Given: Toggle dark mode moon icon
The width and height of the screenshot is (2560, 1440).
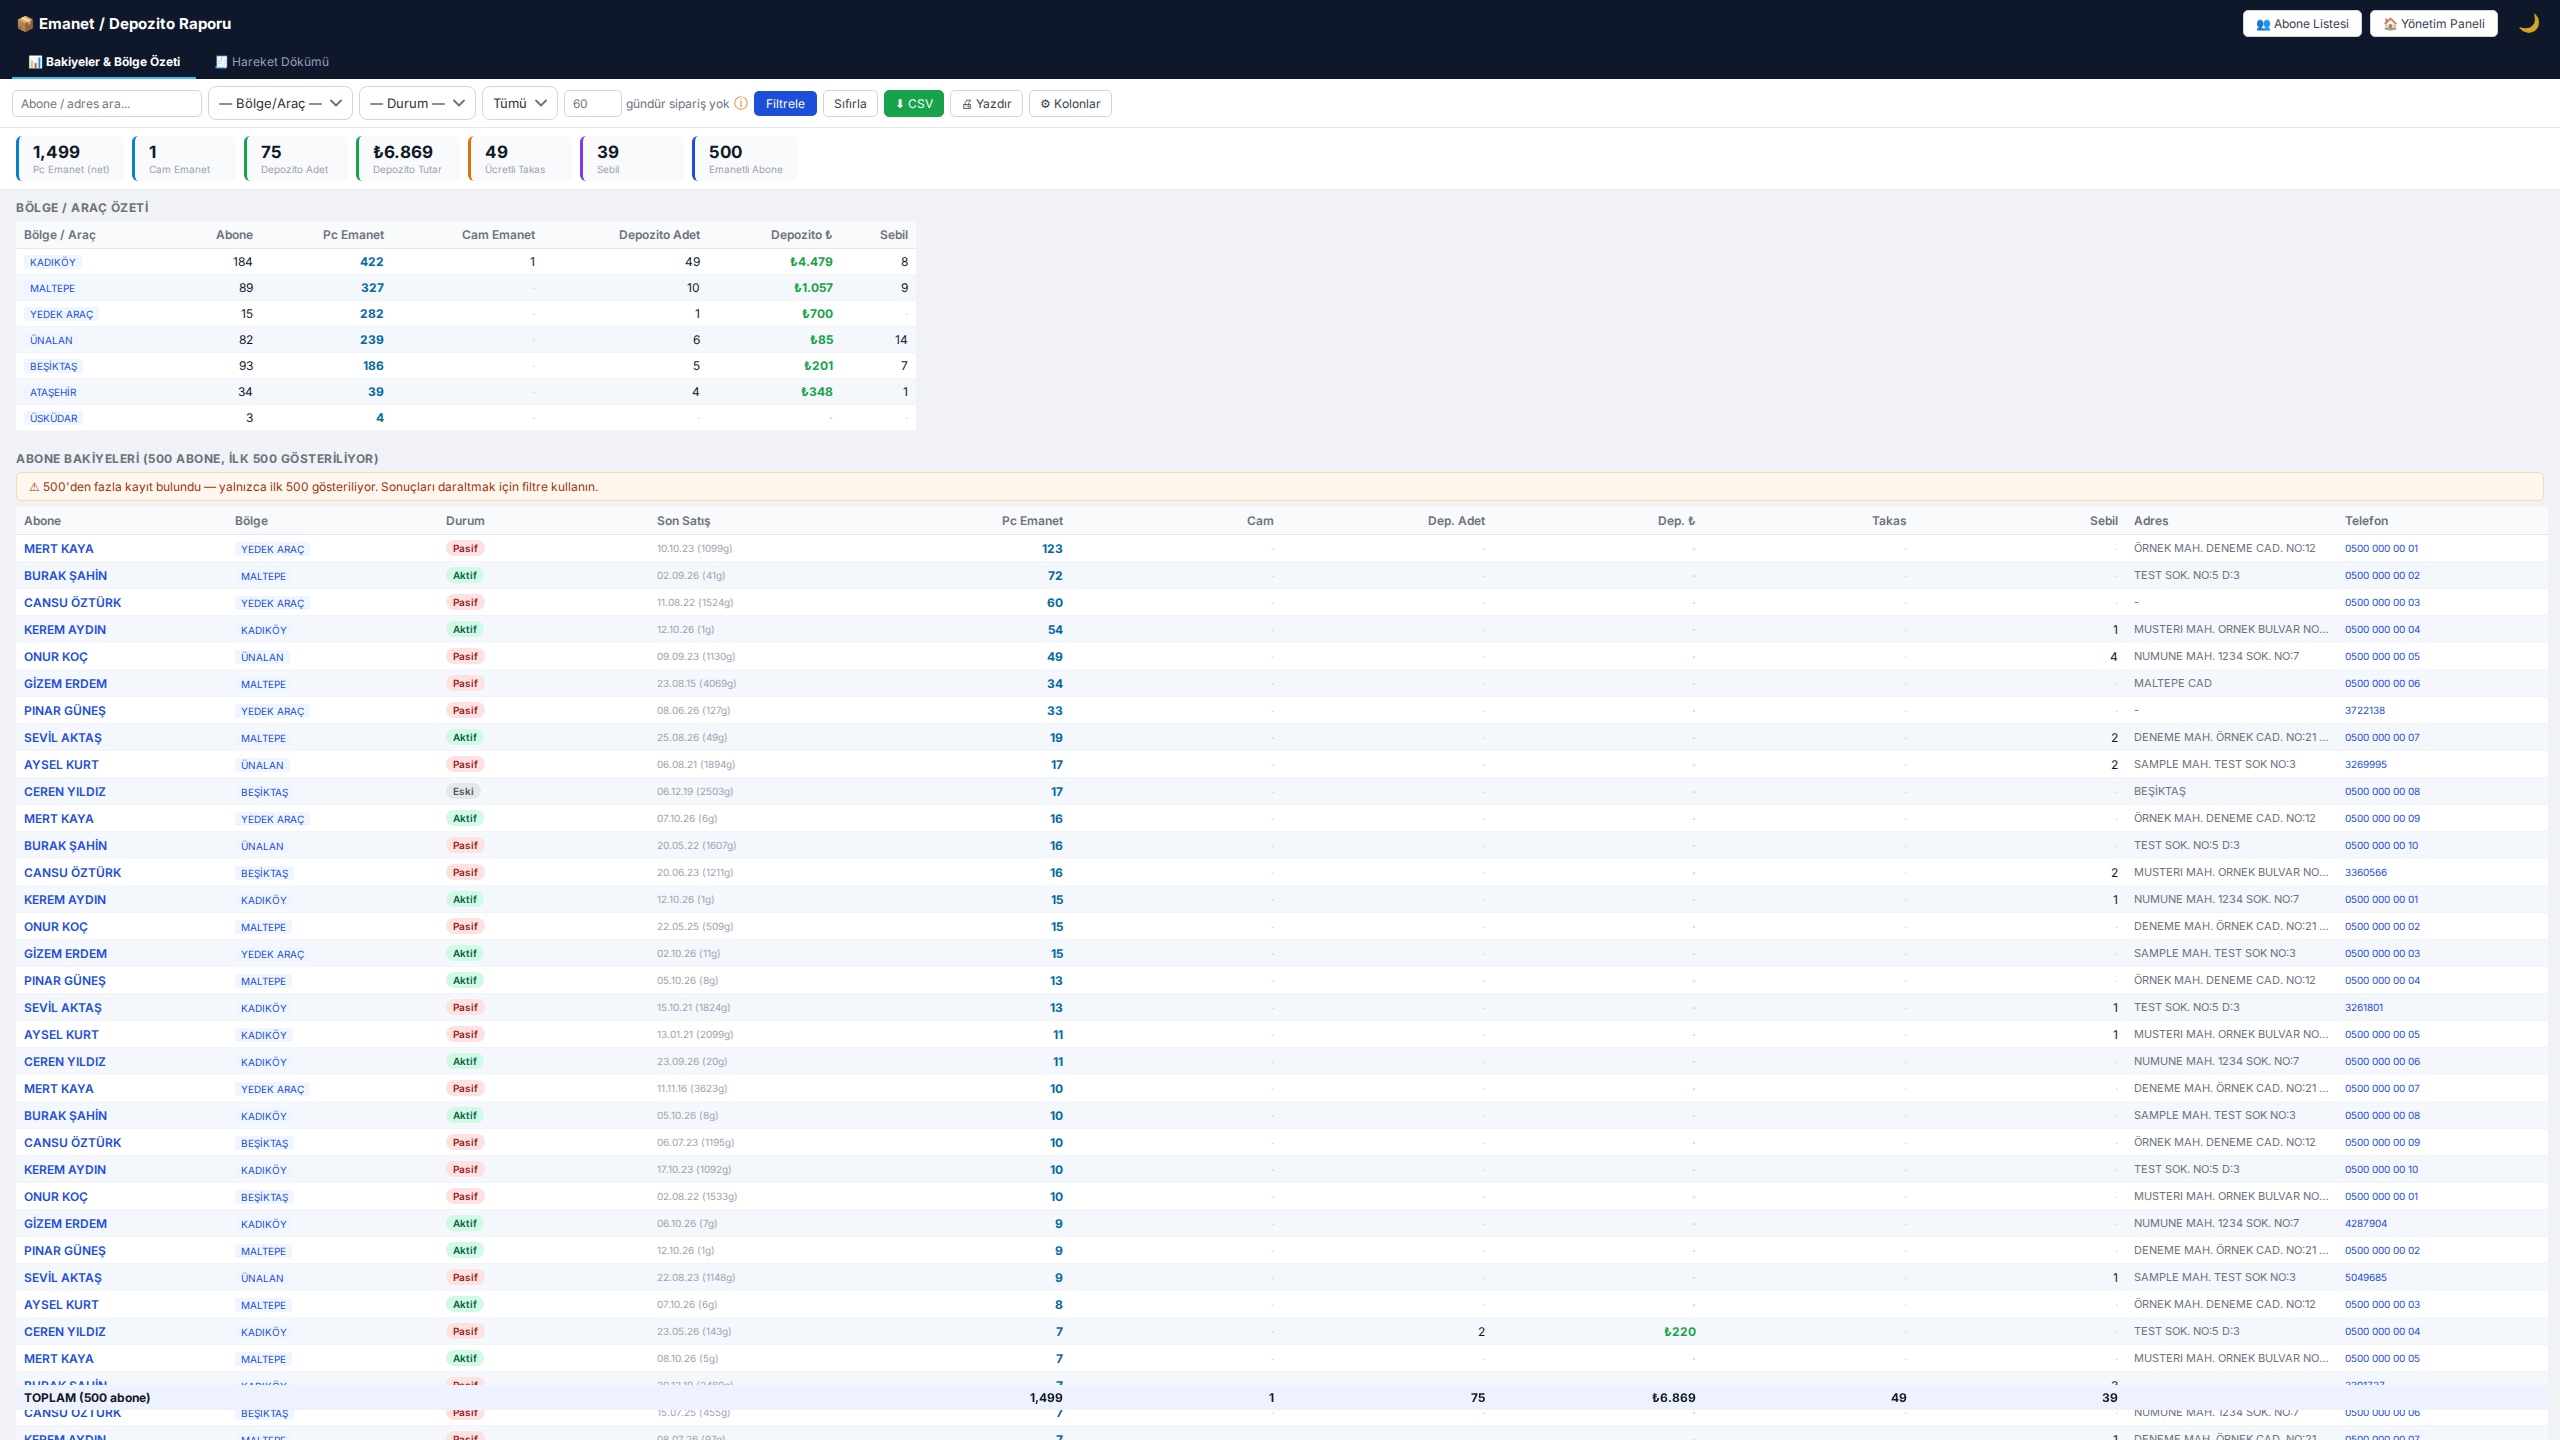Looking at the screenshot, I should pyautogui.click(x=2528, y=23).
